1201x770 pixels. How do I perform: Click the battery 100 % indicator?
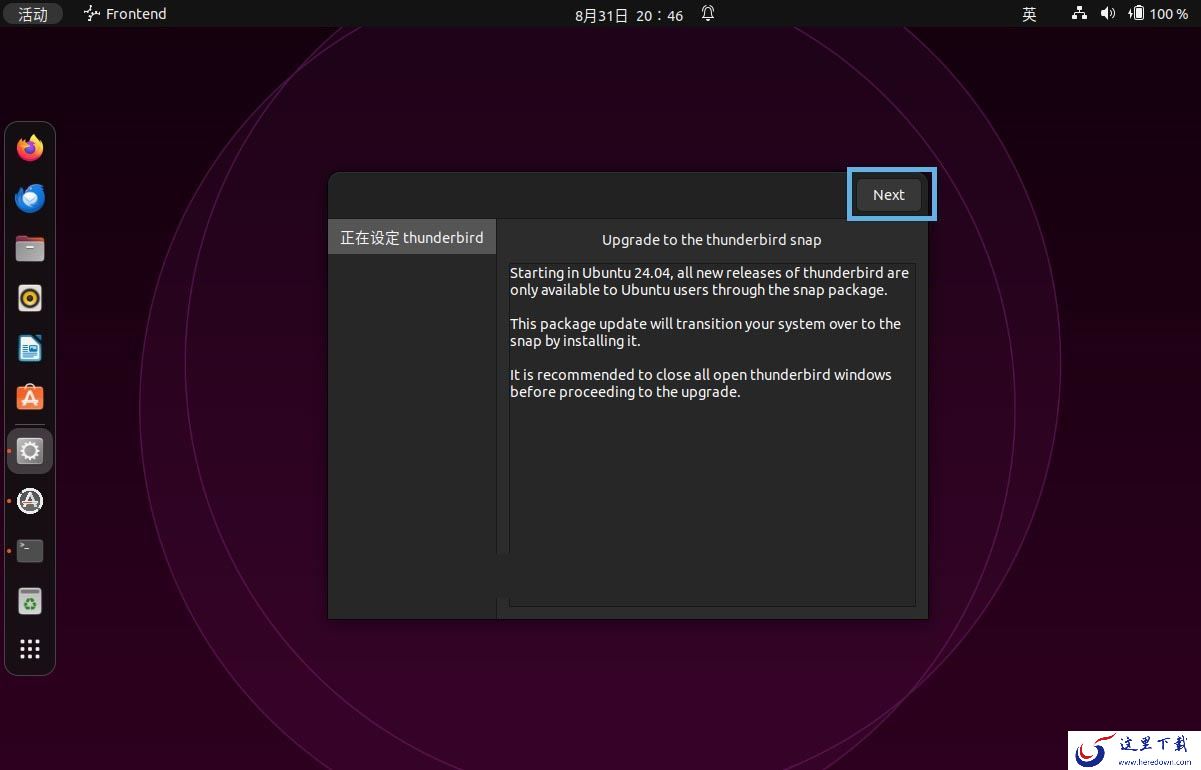pos(1158,14)
